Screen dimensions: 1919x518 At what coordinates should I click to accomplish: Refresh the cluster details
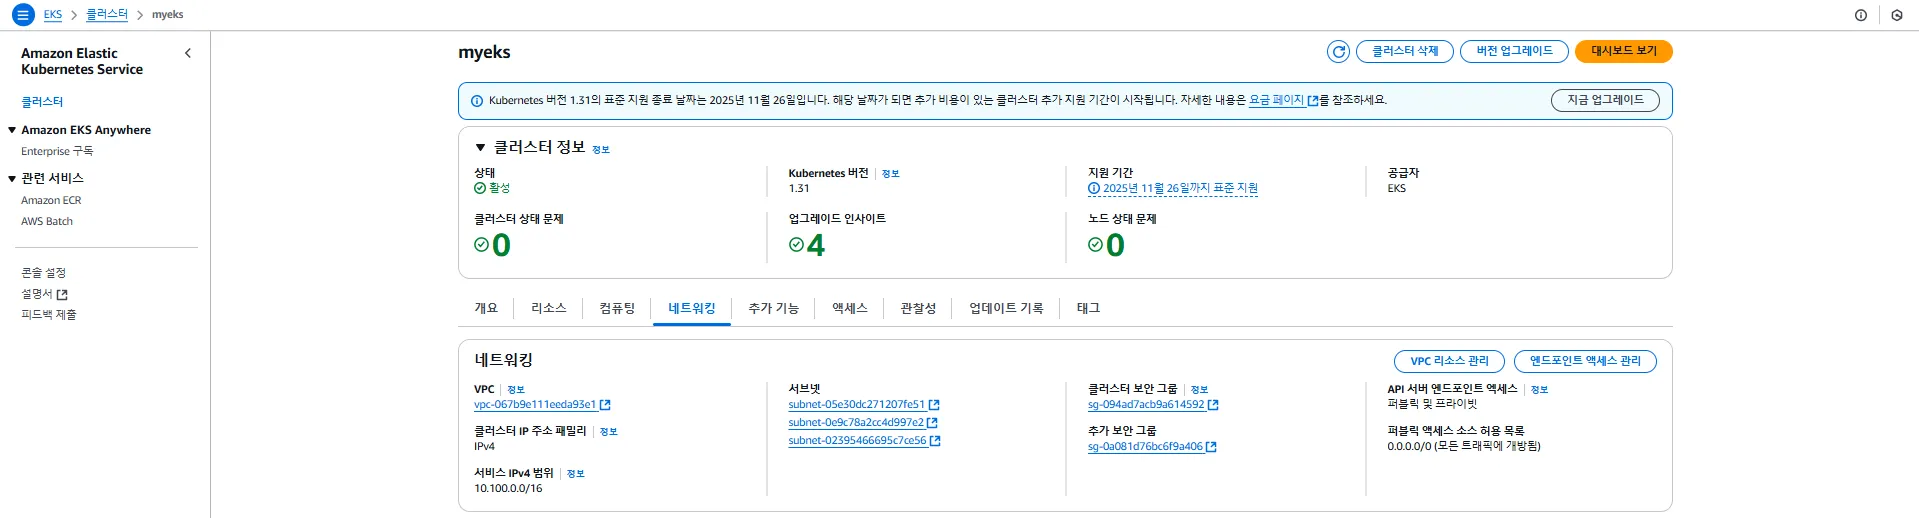coord(1338,51)
